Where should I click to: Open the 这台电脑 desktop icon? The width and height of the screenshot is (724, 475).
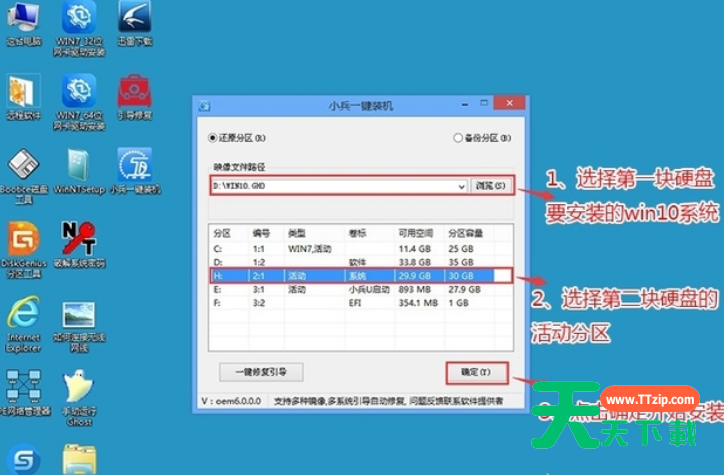[23, 24]
